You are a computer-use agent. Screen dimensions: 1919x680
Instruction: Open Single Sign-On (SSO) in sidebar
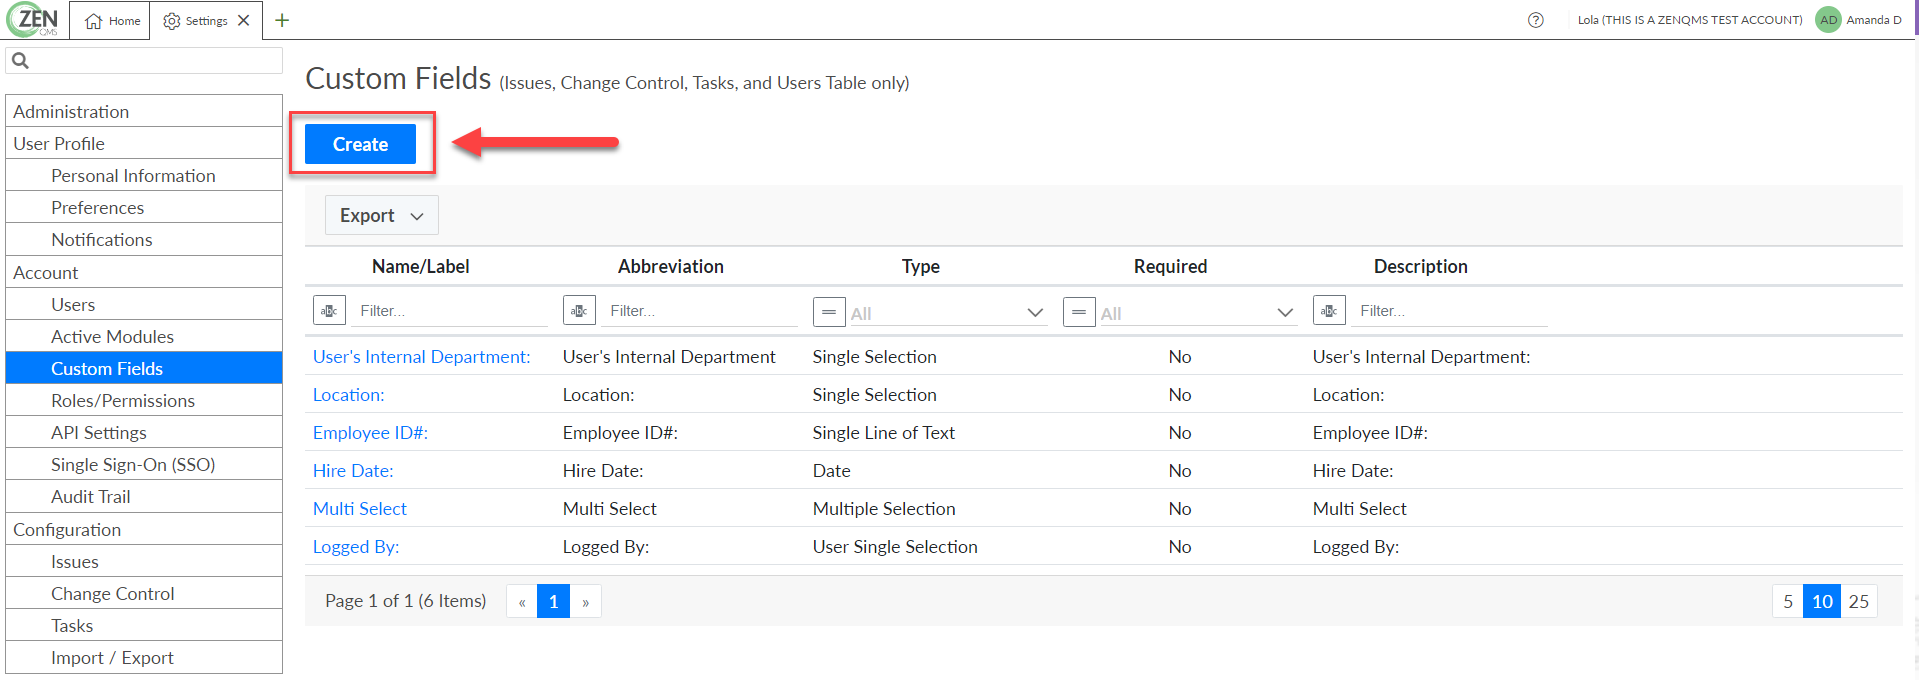144,464
